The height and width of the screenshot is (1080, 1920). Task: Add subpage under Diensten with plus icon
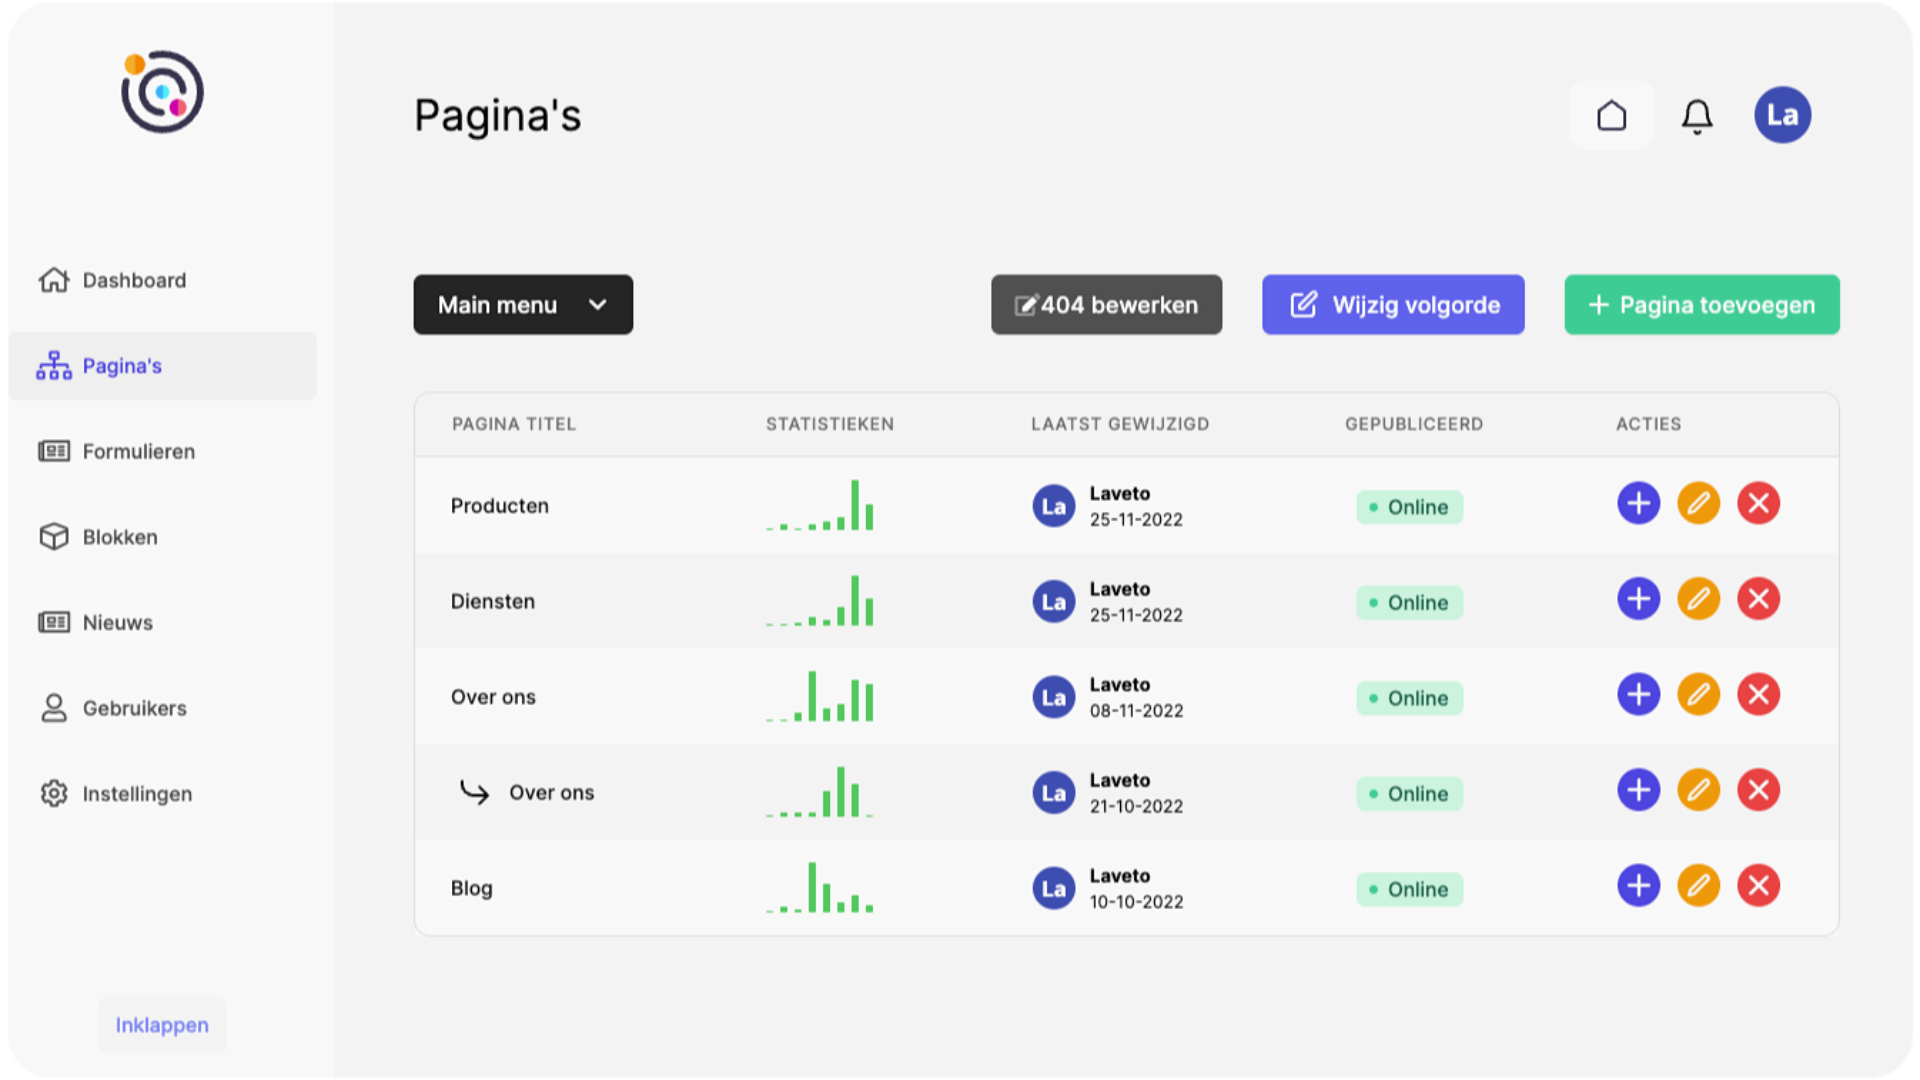(x=1638, y=600)
